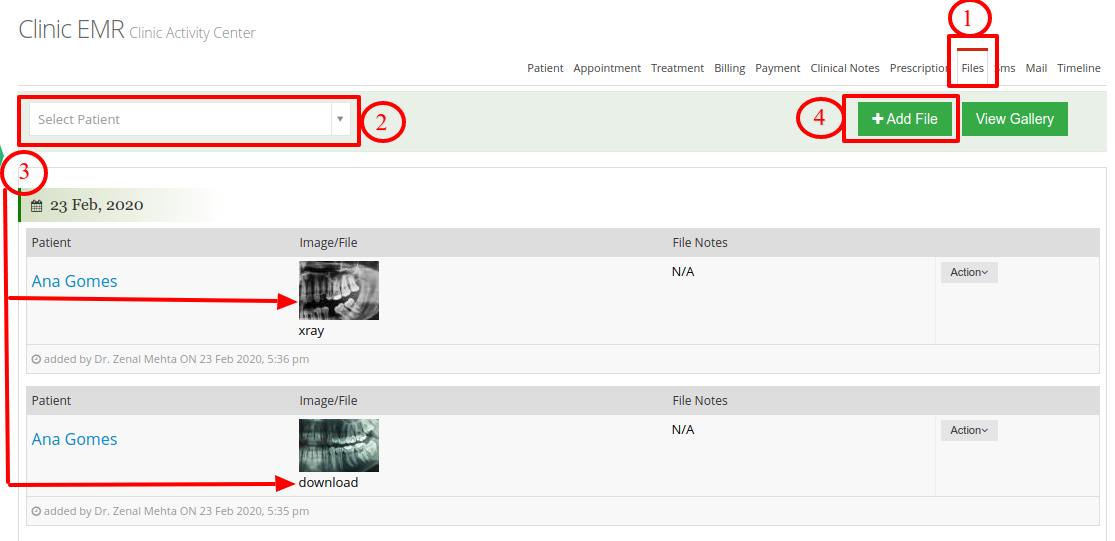Open Ana Gomes link in download row
This screenshot has height=541, width=1115.
(75, 439)
